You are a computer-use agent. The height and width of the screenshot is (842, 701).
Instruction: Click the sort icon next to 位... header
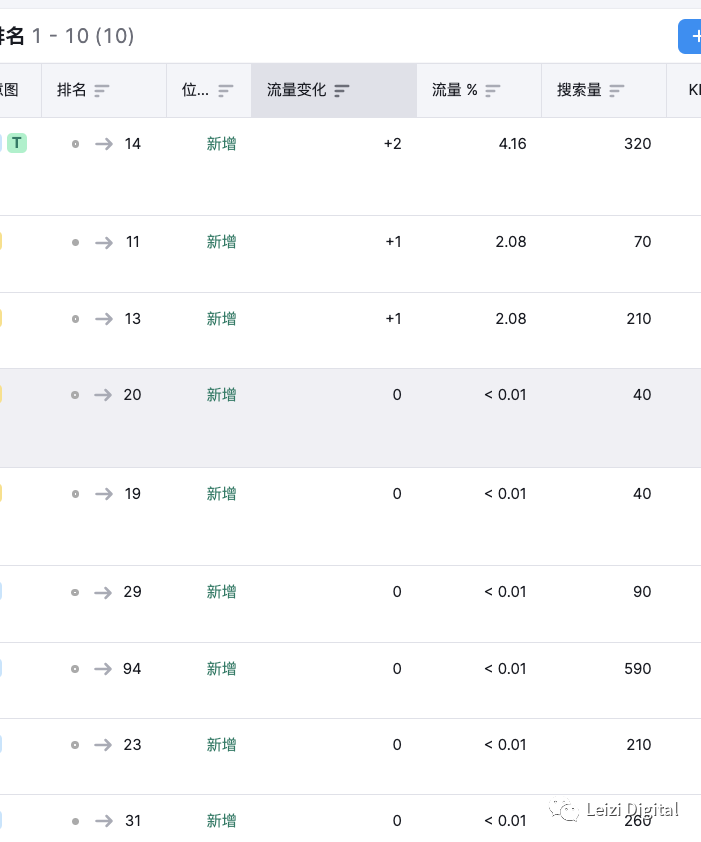coord(226,91)
